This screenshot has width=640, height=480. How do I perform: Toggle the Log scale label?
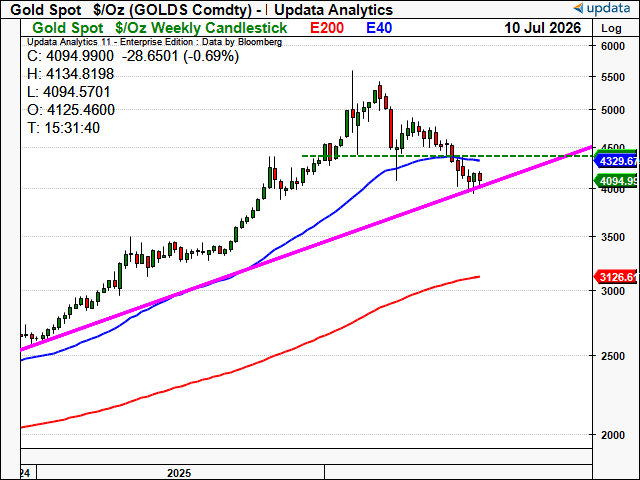tap(611, 29)
